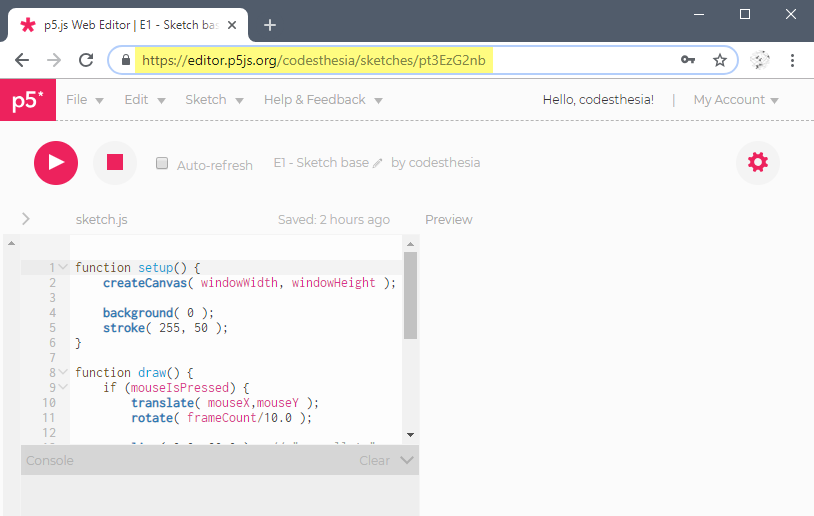The width and height of the screenshot is (814, 516).
Task: Open the settings gear icon
Action: click(757, 162)
